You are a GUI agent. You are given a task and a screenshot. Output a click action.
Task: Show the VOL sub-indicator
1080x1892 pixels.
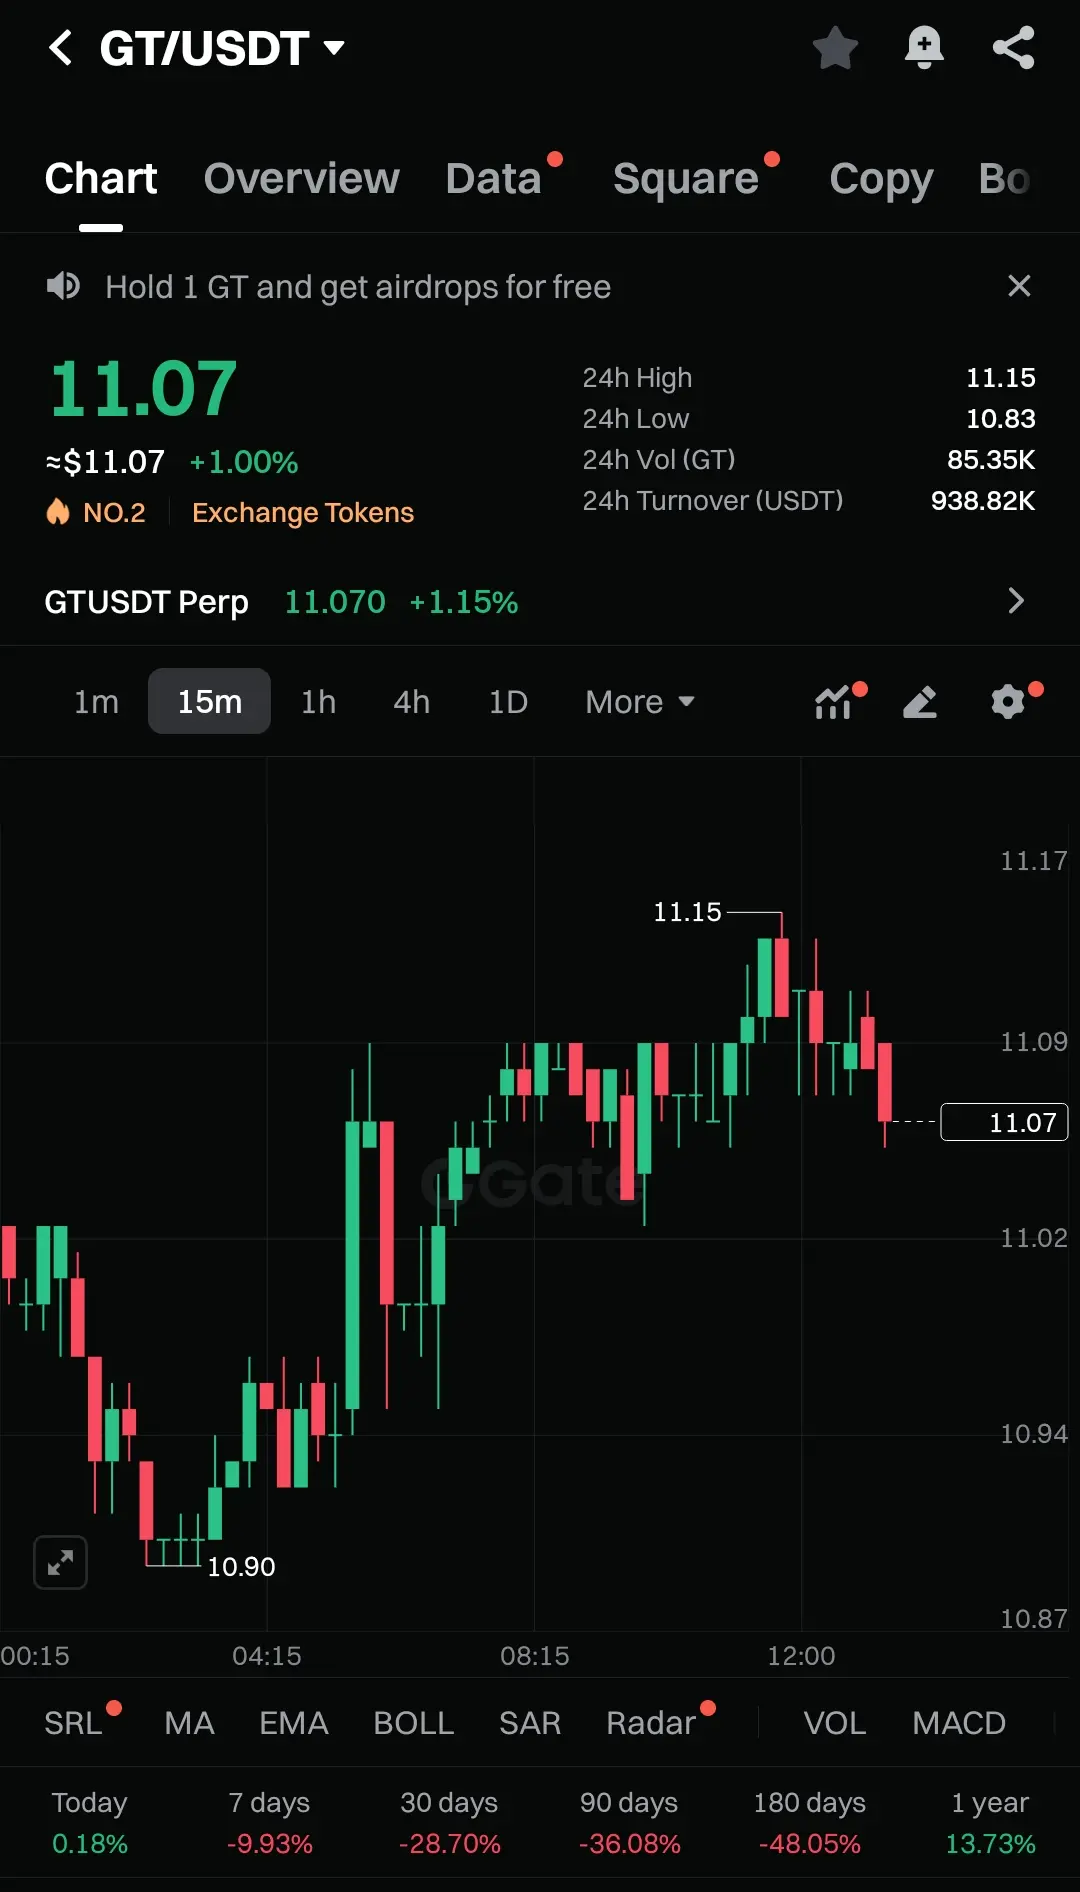point(835,1723)
